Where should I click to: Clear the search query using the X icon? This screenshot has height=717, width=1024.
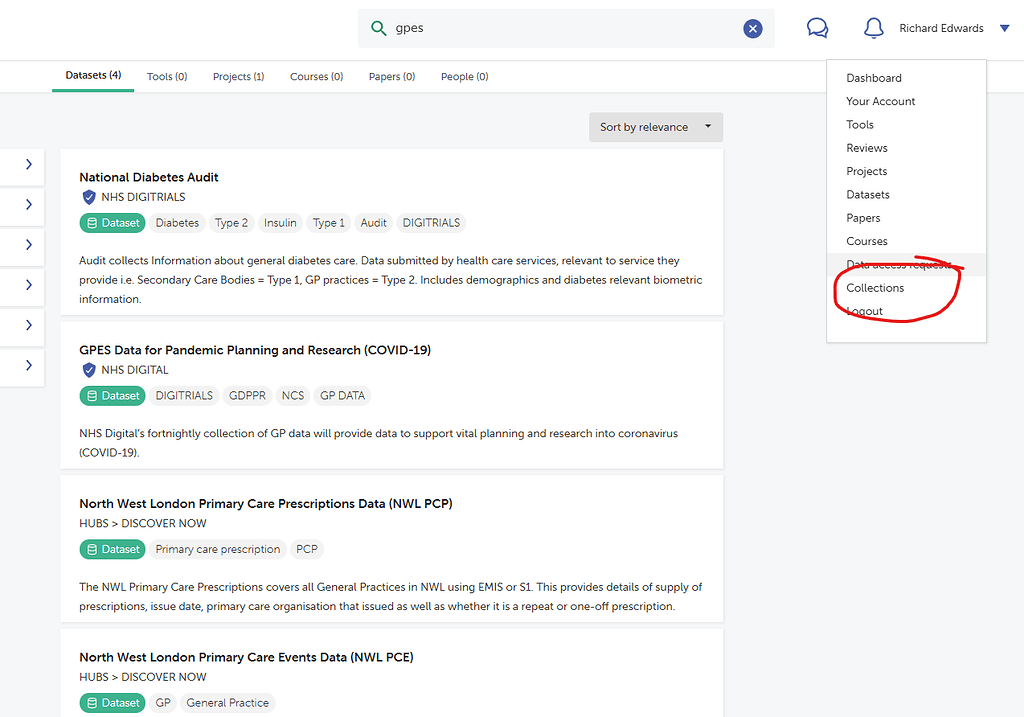pos(753,28)
